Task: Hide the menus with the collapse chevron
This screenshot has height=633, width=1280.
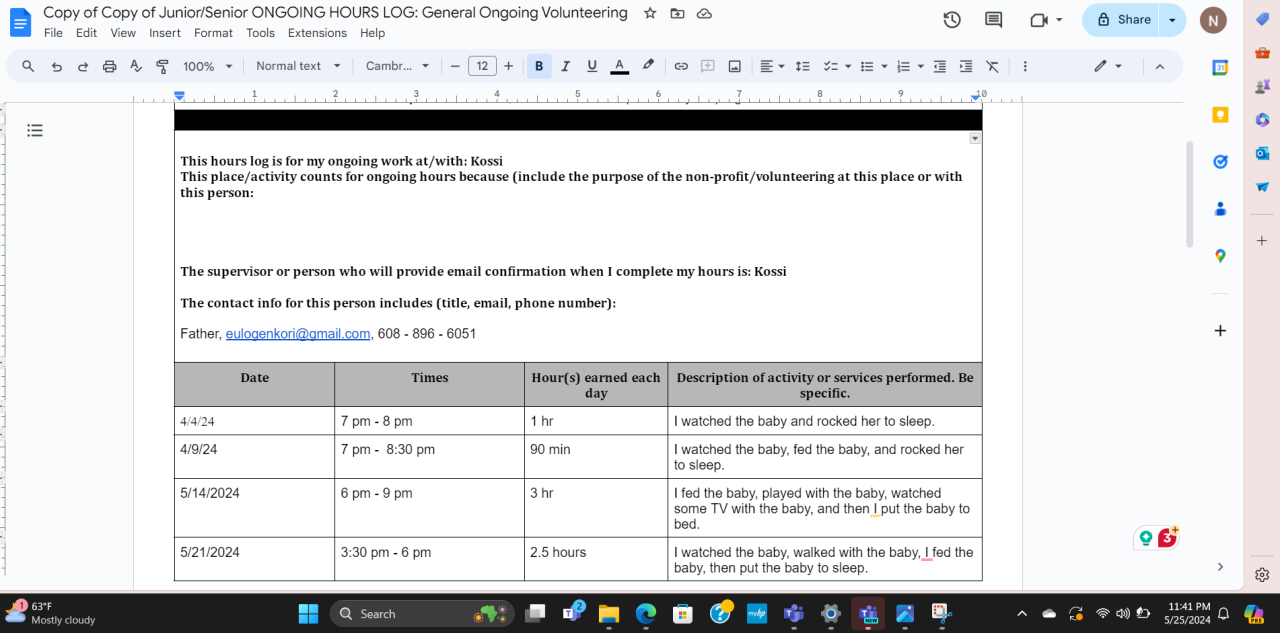Action: (1160, 66)
